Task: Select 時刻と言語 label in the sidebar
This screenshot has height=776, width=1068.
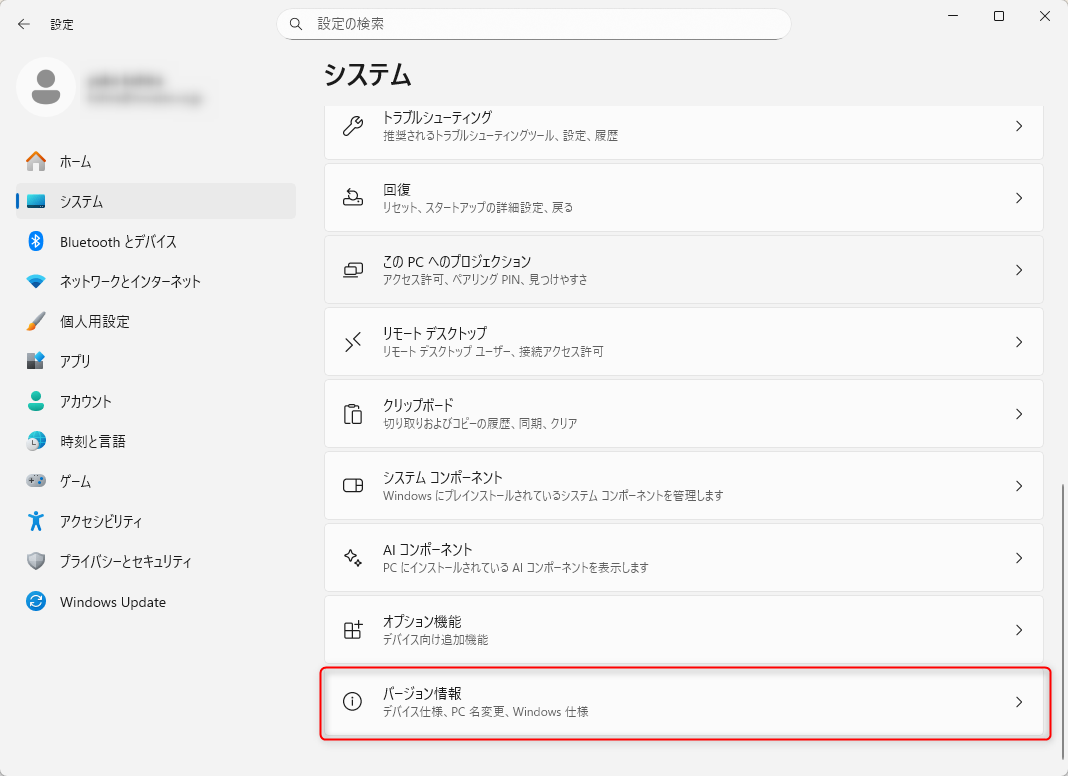Action: tap(93, 441)
